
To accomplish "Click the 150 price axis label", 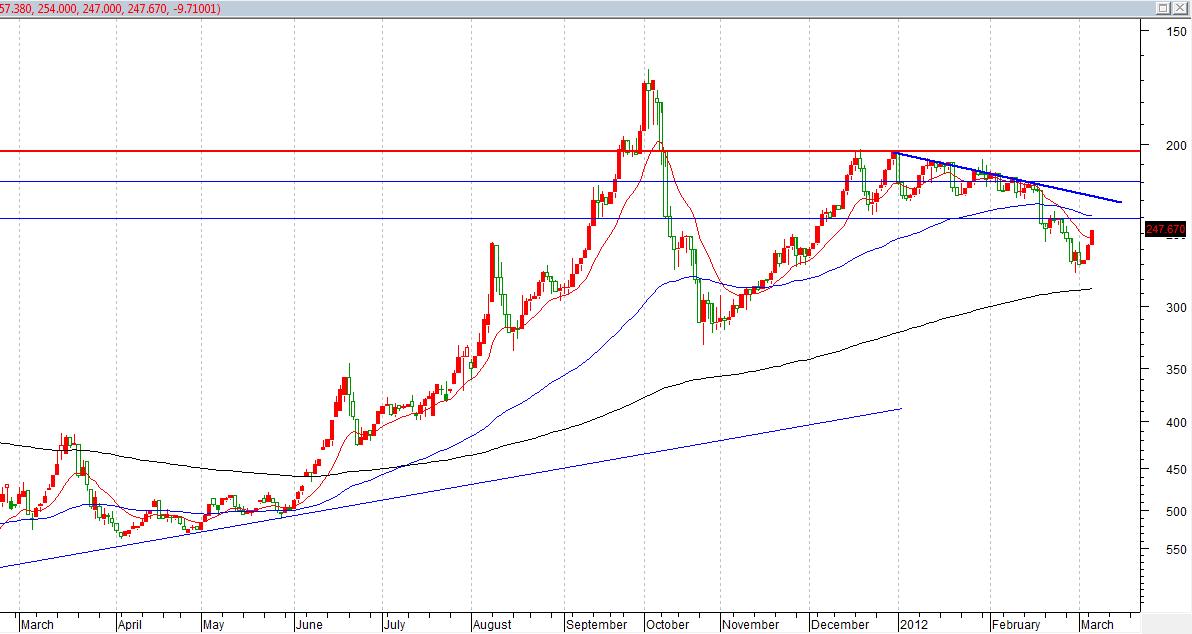I will [x=1177, y=31].
